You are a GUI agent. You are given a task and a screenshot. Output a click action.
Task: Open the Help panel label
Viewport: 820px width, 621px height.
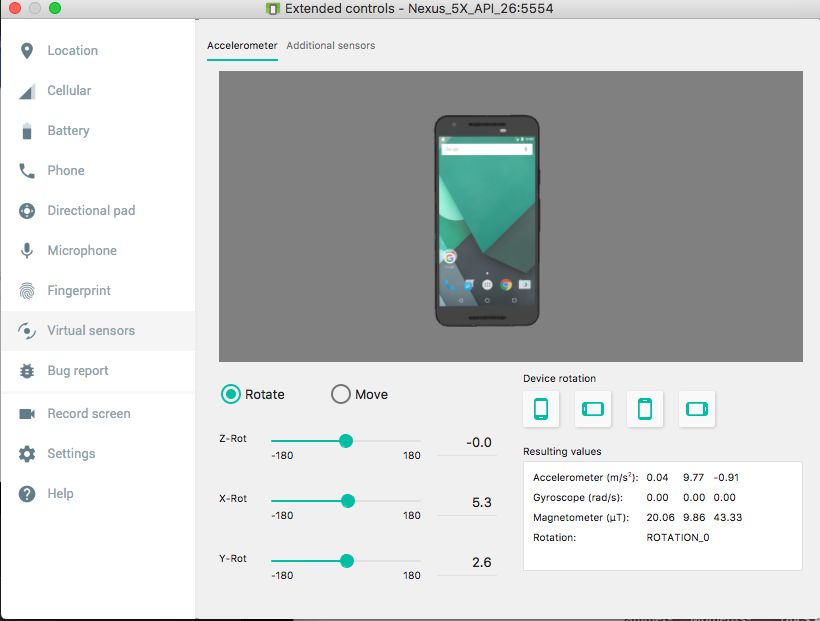(x=60, y=493)
